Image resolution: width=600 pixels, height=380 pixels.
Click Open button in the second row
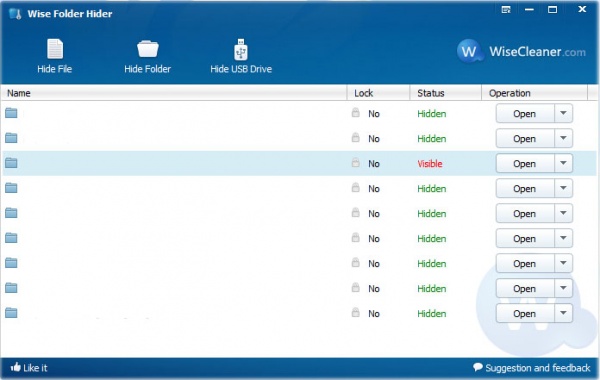click(x=525, y=139)
